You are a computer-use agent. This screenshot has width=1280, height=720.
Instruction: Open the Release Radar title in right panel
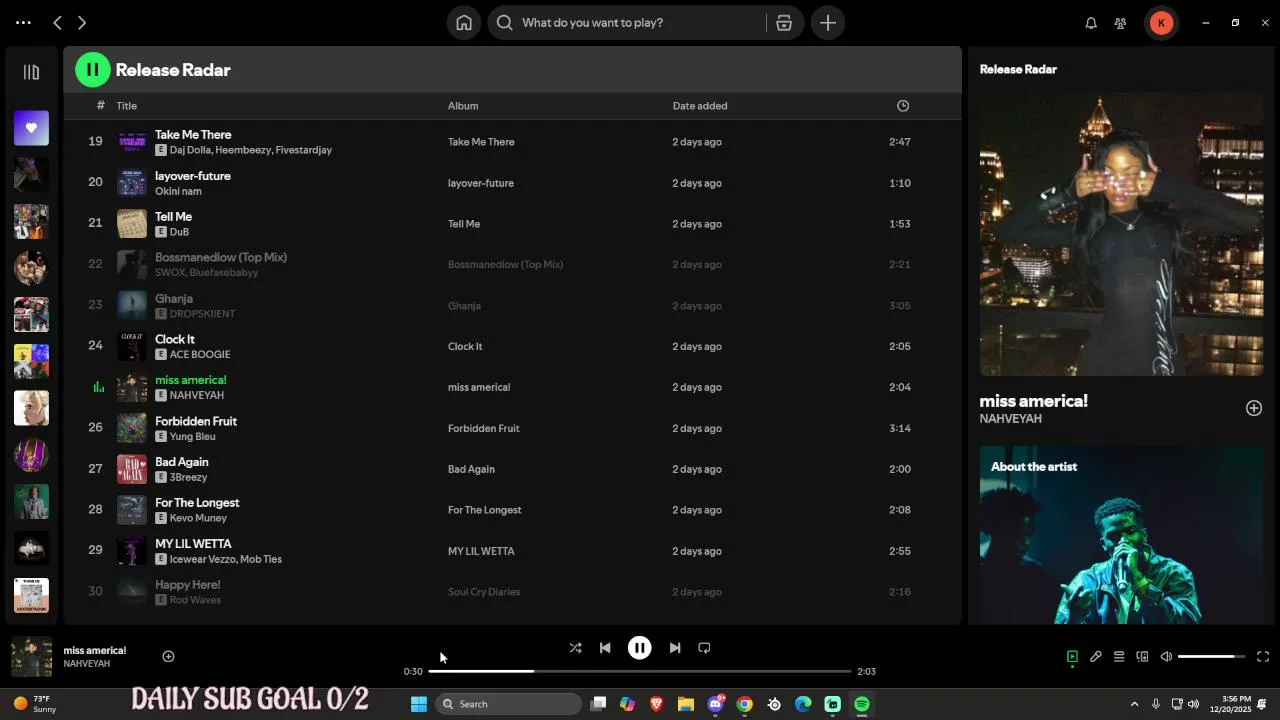point(1018,69)
